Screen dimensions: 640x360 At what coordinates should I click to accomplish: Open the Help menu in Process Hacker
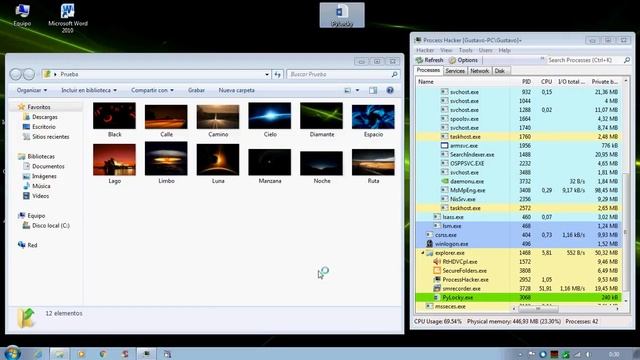click(x=504, y=50)
